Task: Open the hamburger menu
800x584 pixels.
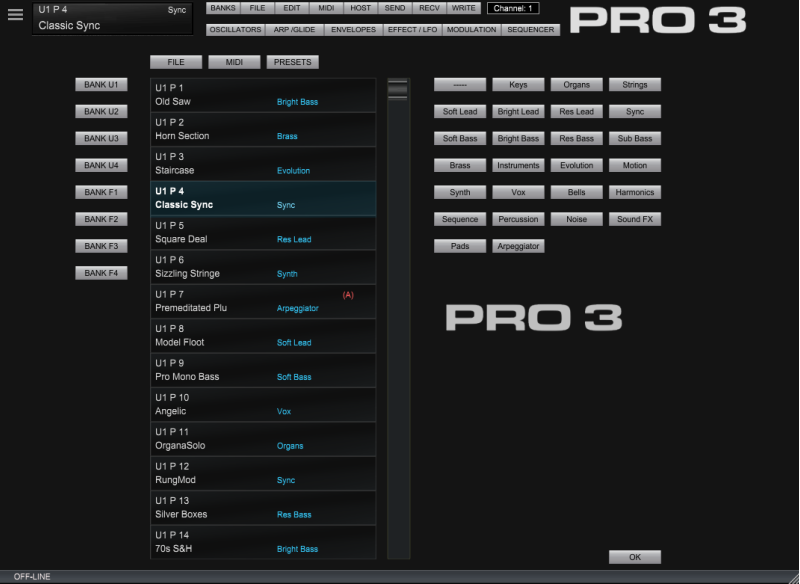Action: 14,14
